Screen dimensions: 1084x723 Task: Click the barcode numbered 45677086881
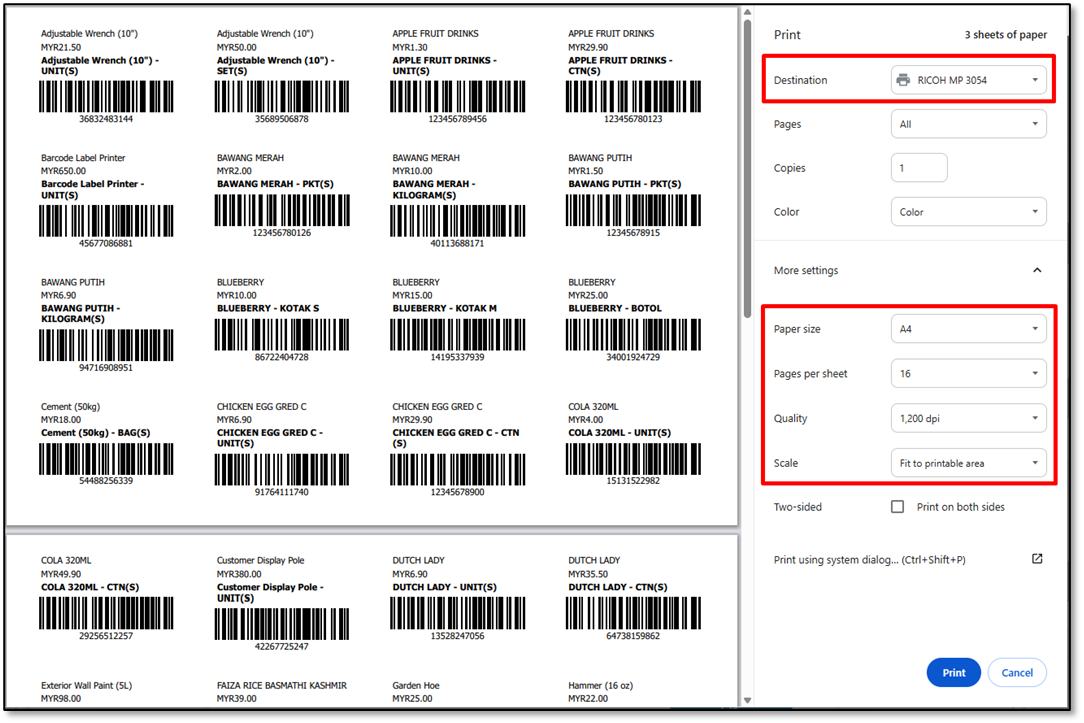point(106,221)
